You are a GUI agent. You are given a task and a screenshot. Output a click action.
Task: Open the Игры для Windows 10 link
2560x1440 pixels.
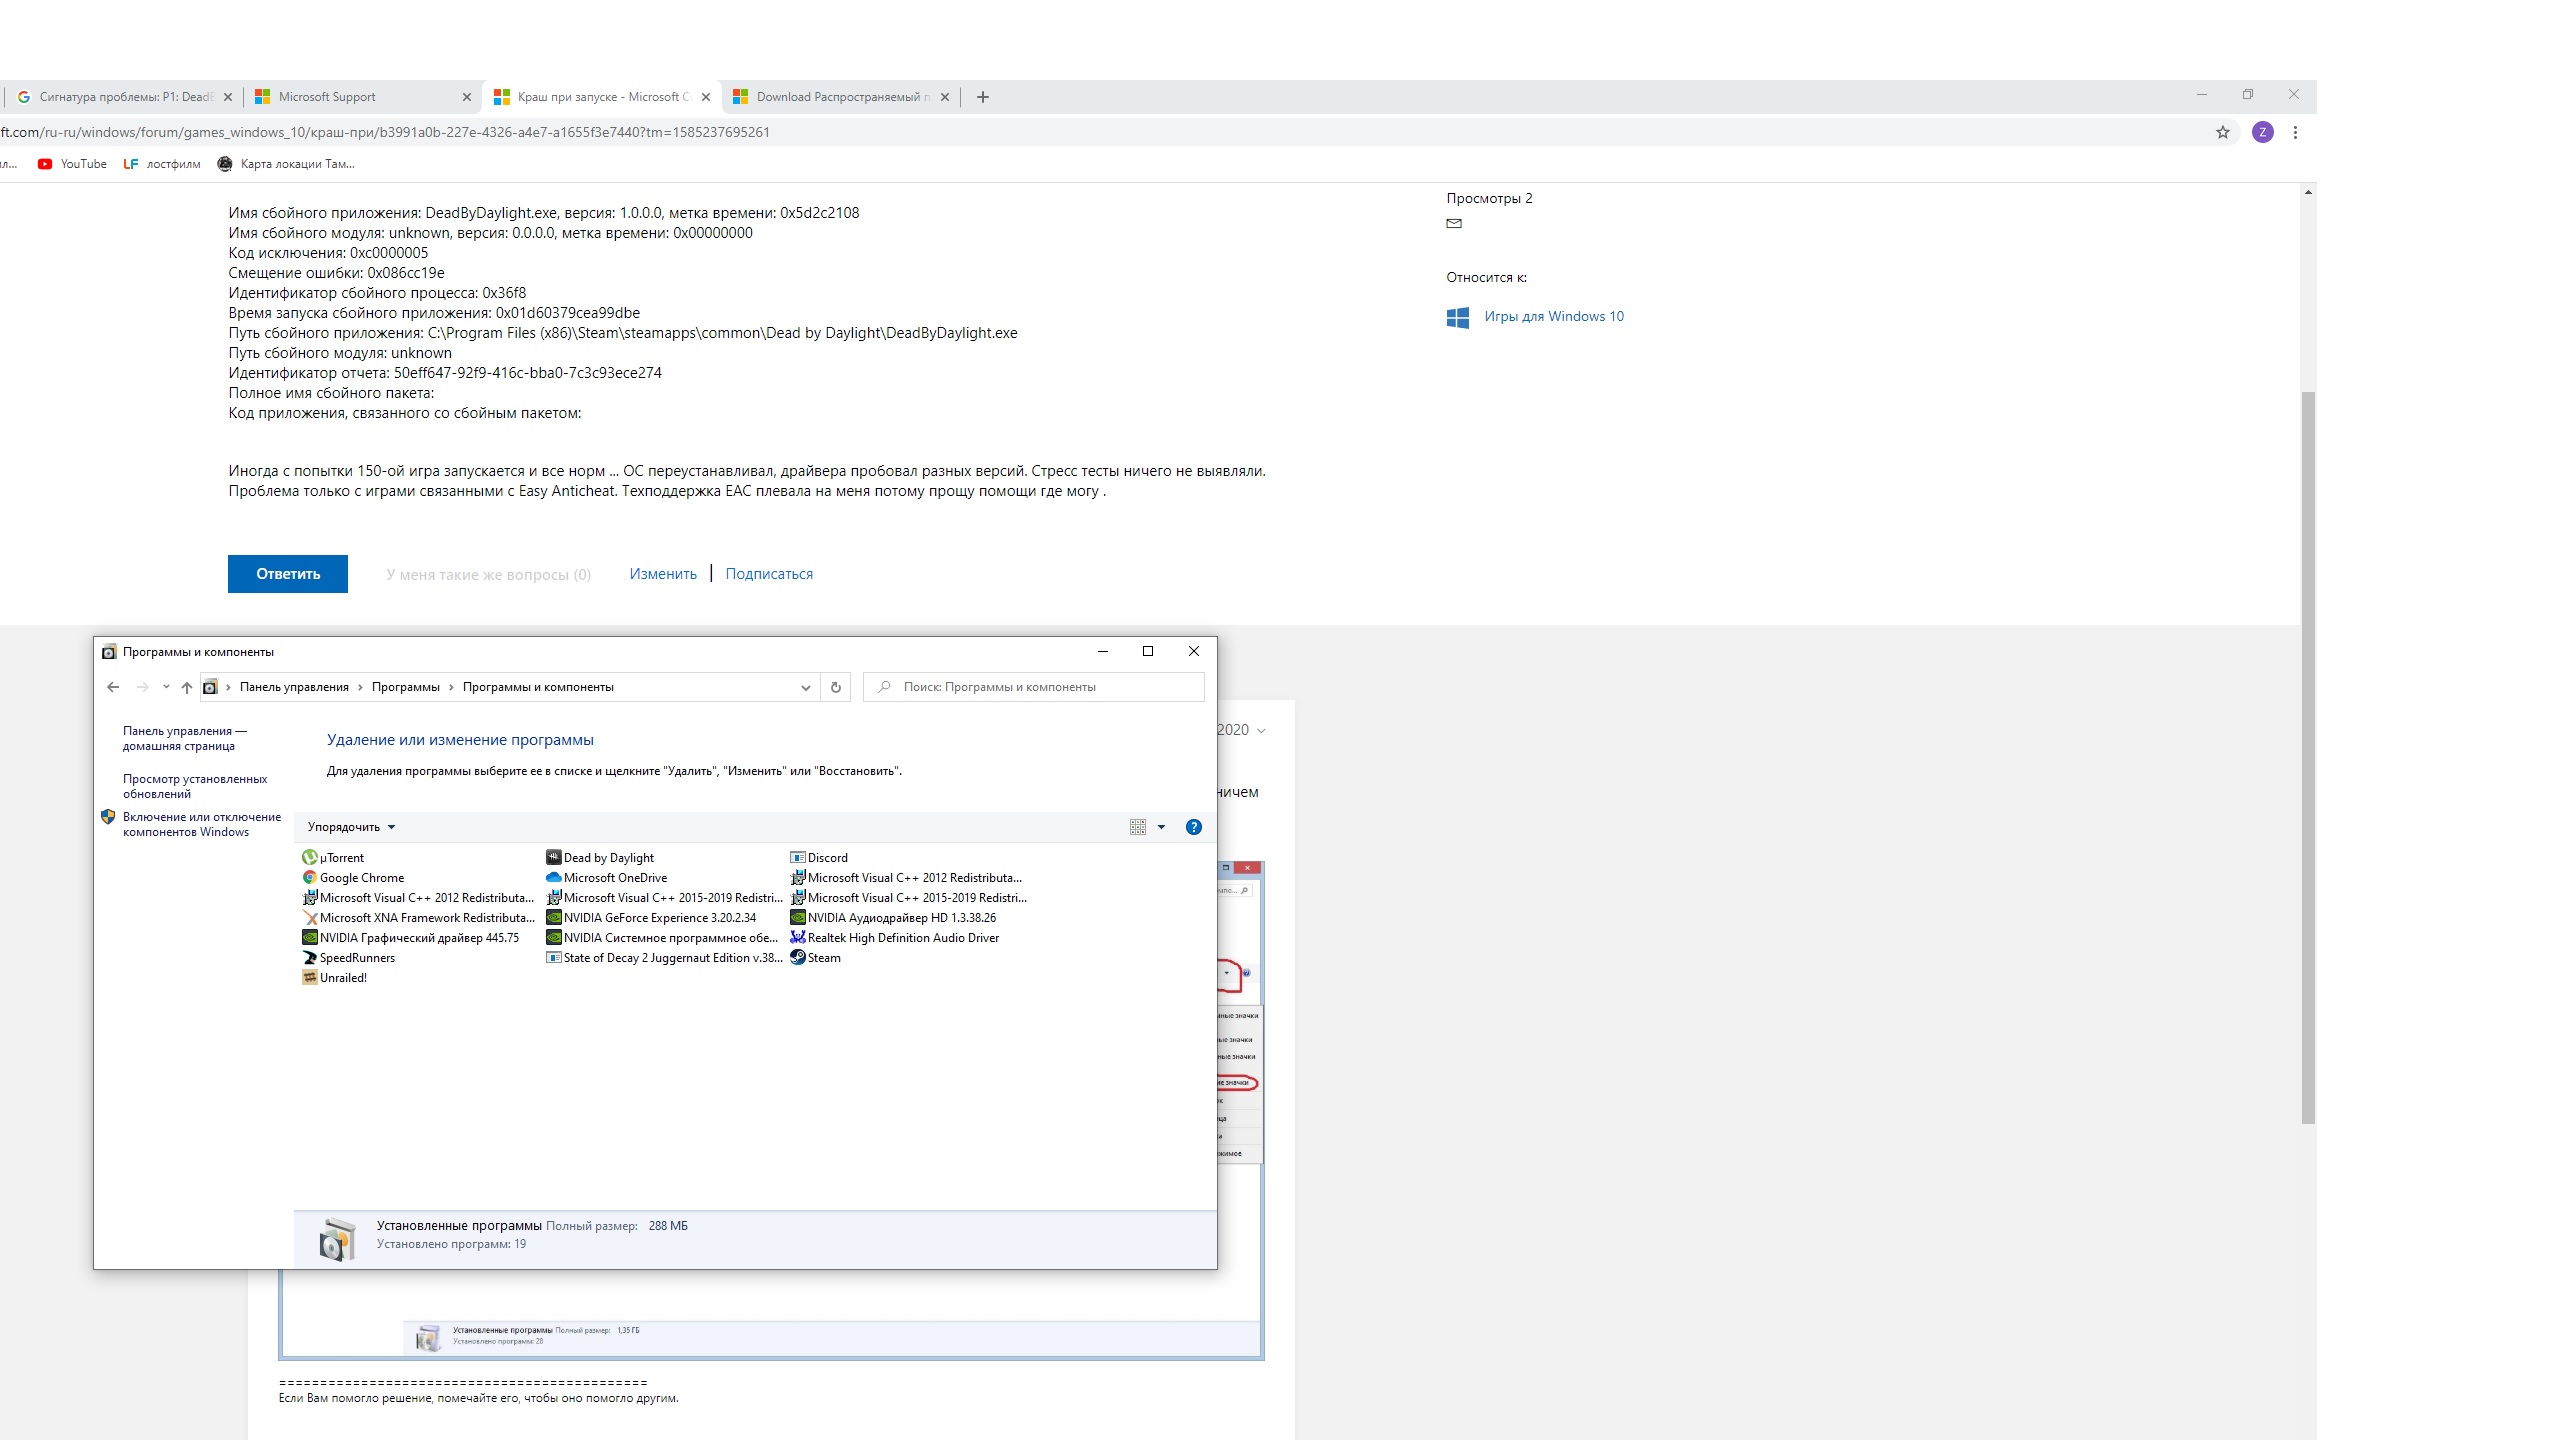[1553, 316]
